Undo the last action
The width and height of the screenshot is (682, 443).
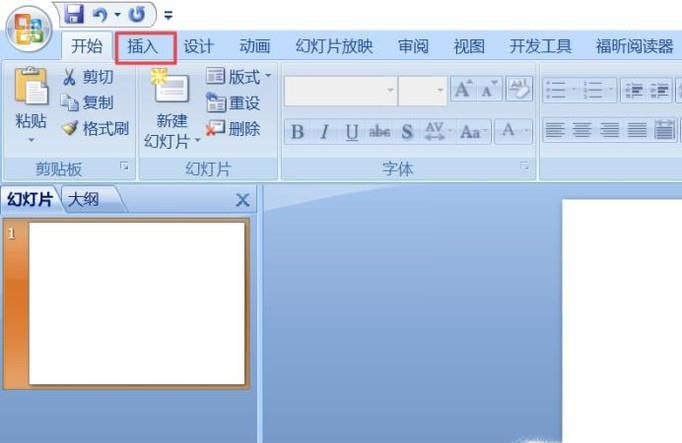tap(100, 15)
